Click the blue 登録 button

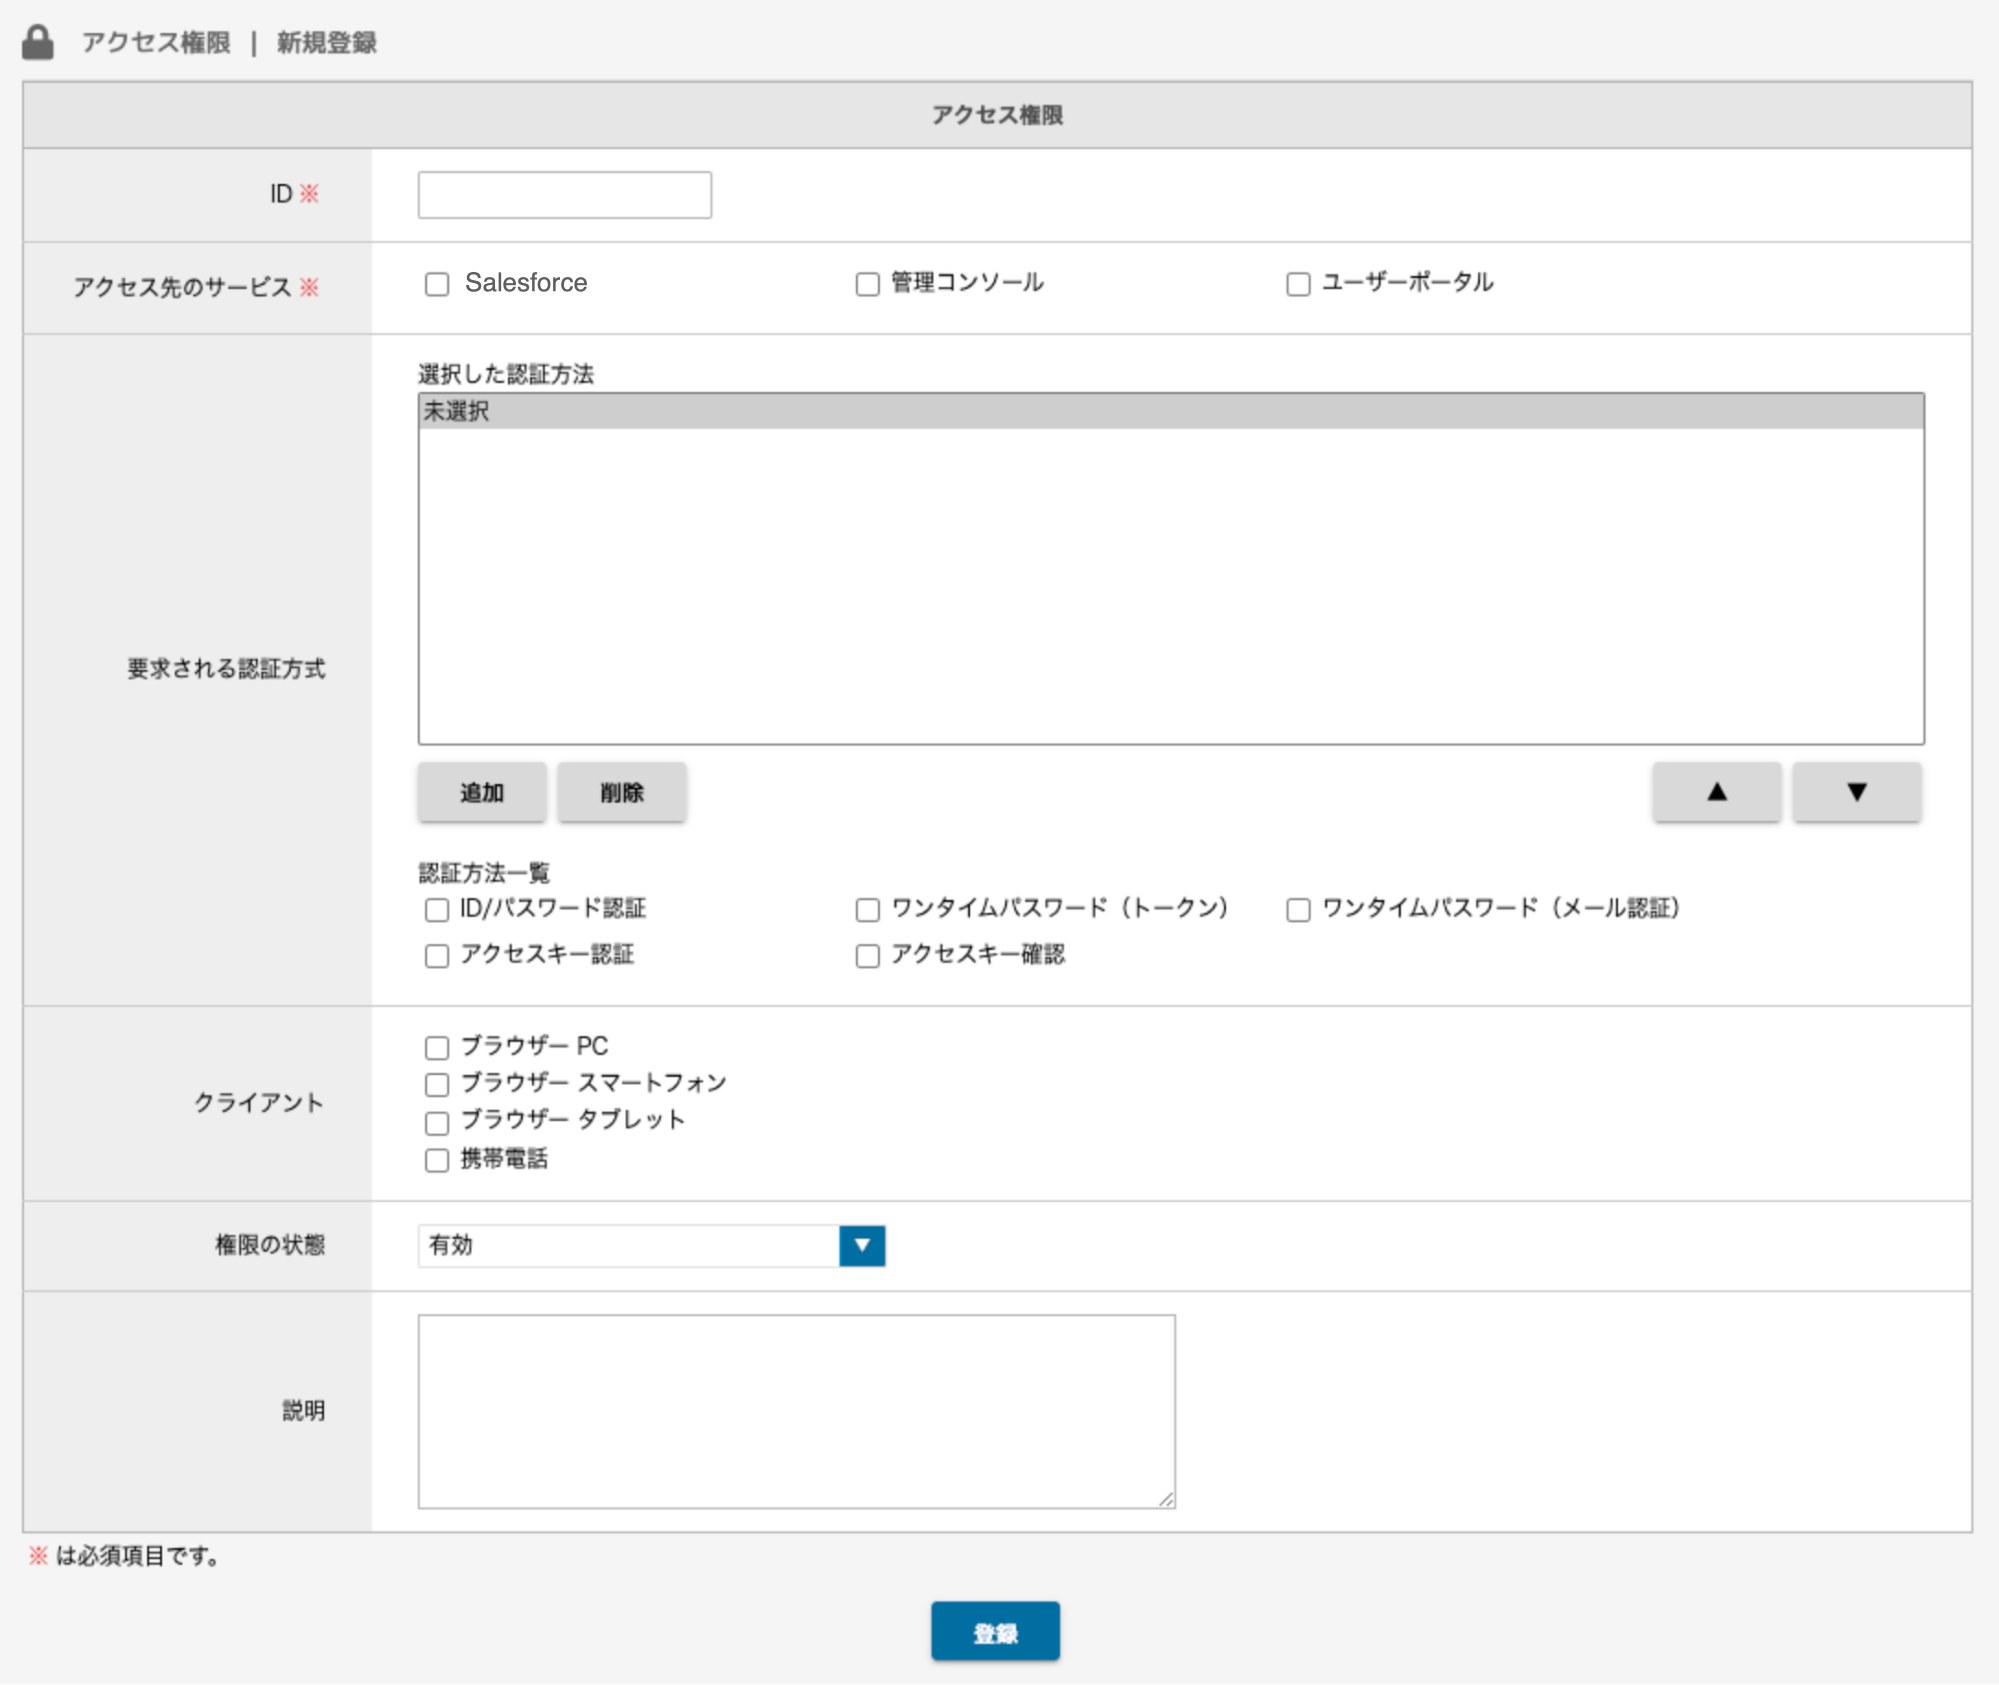click(995, 1631)
